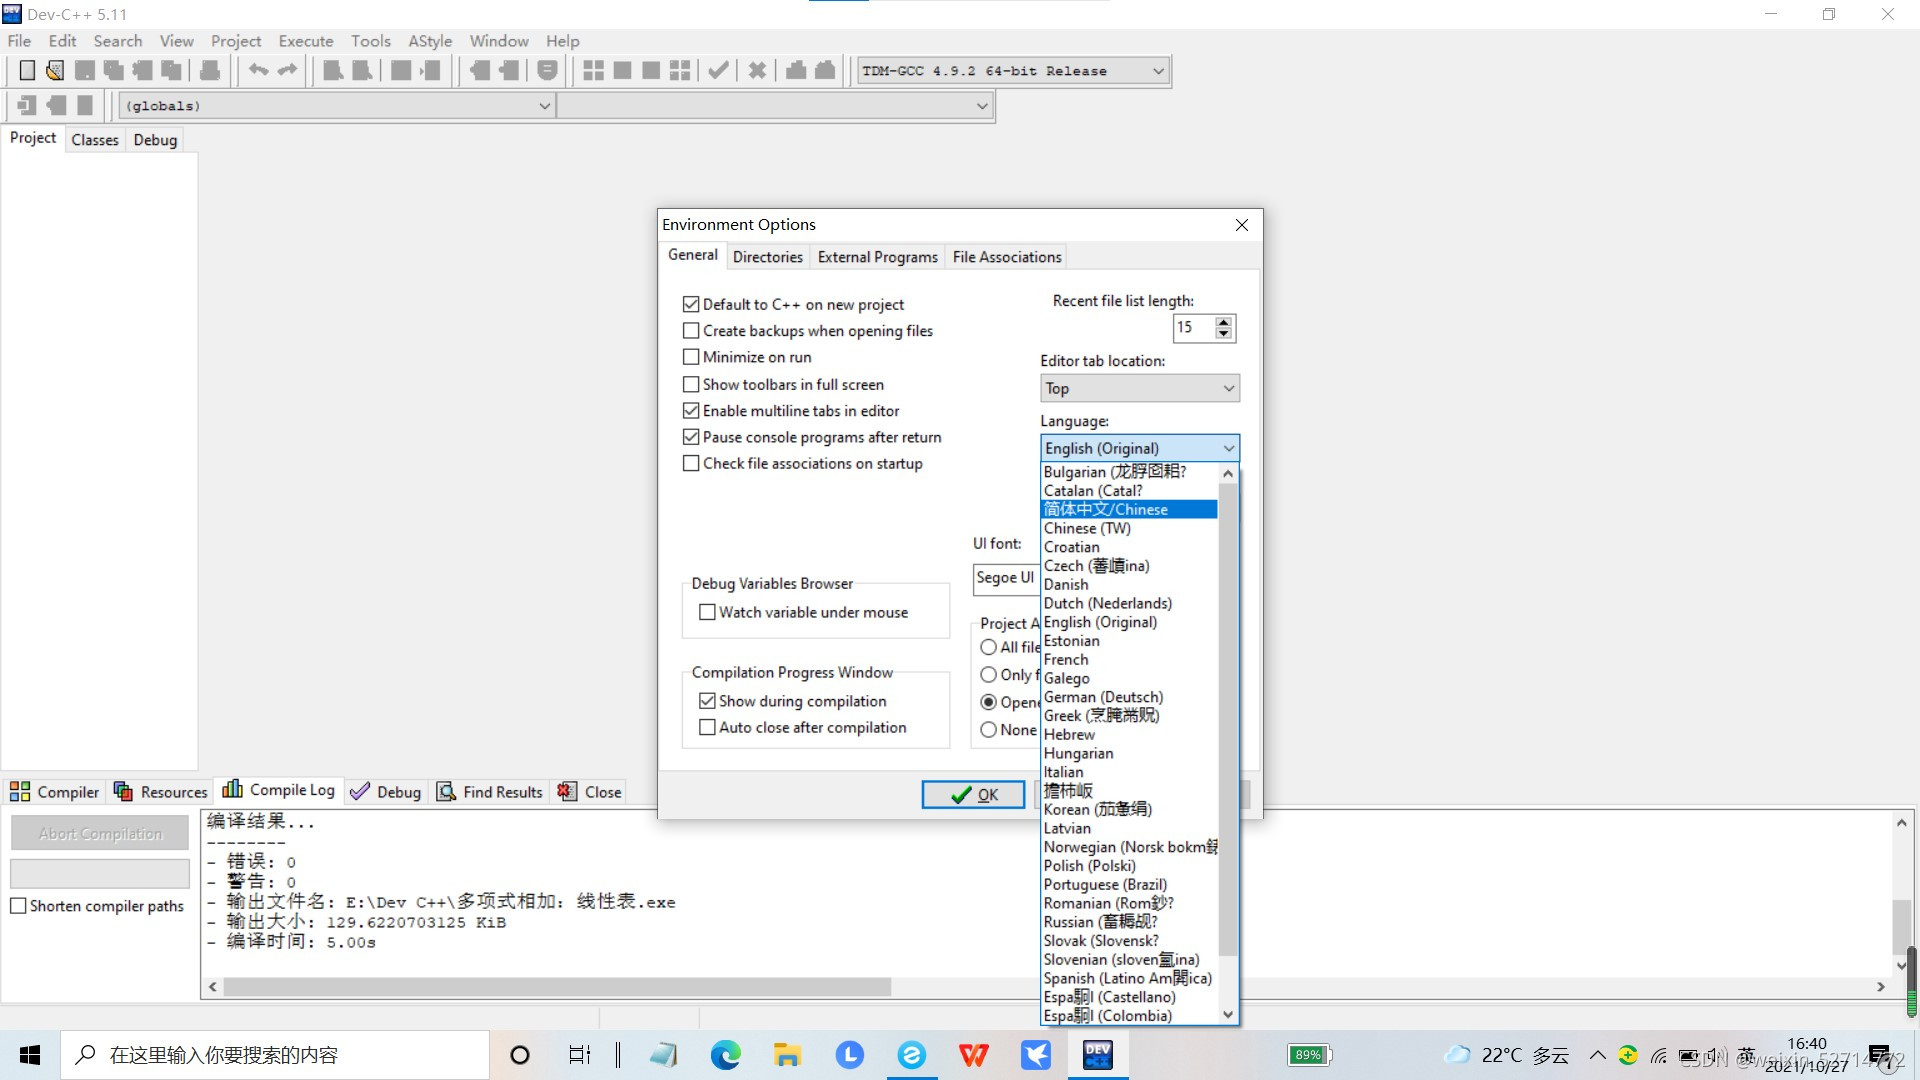This screenshot has width=1920, height=1080.
Task: Click the Compiler tab icon
Action: 20,792
